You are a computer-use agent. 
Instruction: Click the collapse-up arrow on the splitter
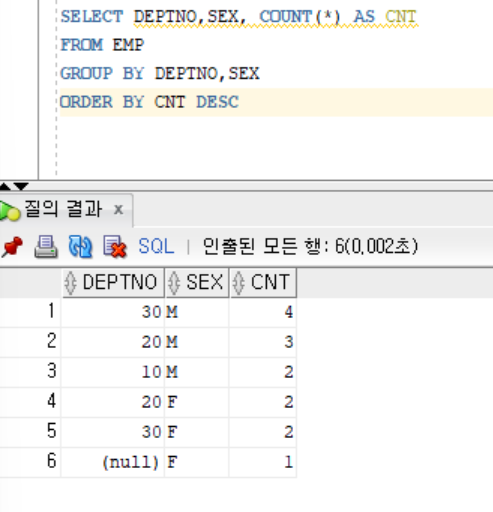pos(5,186)
